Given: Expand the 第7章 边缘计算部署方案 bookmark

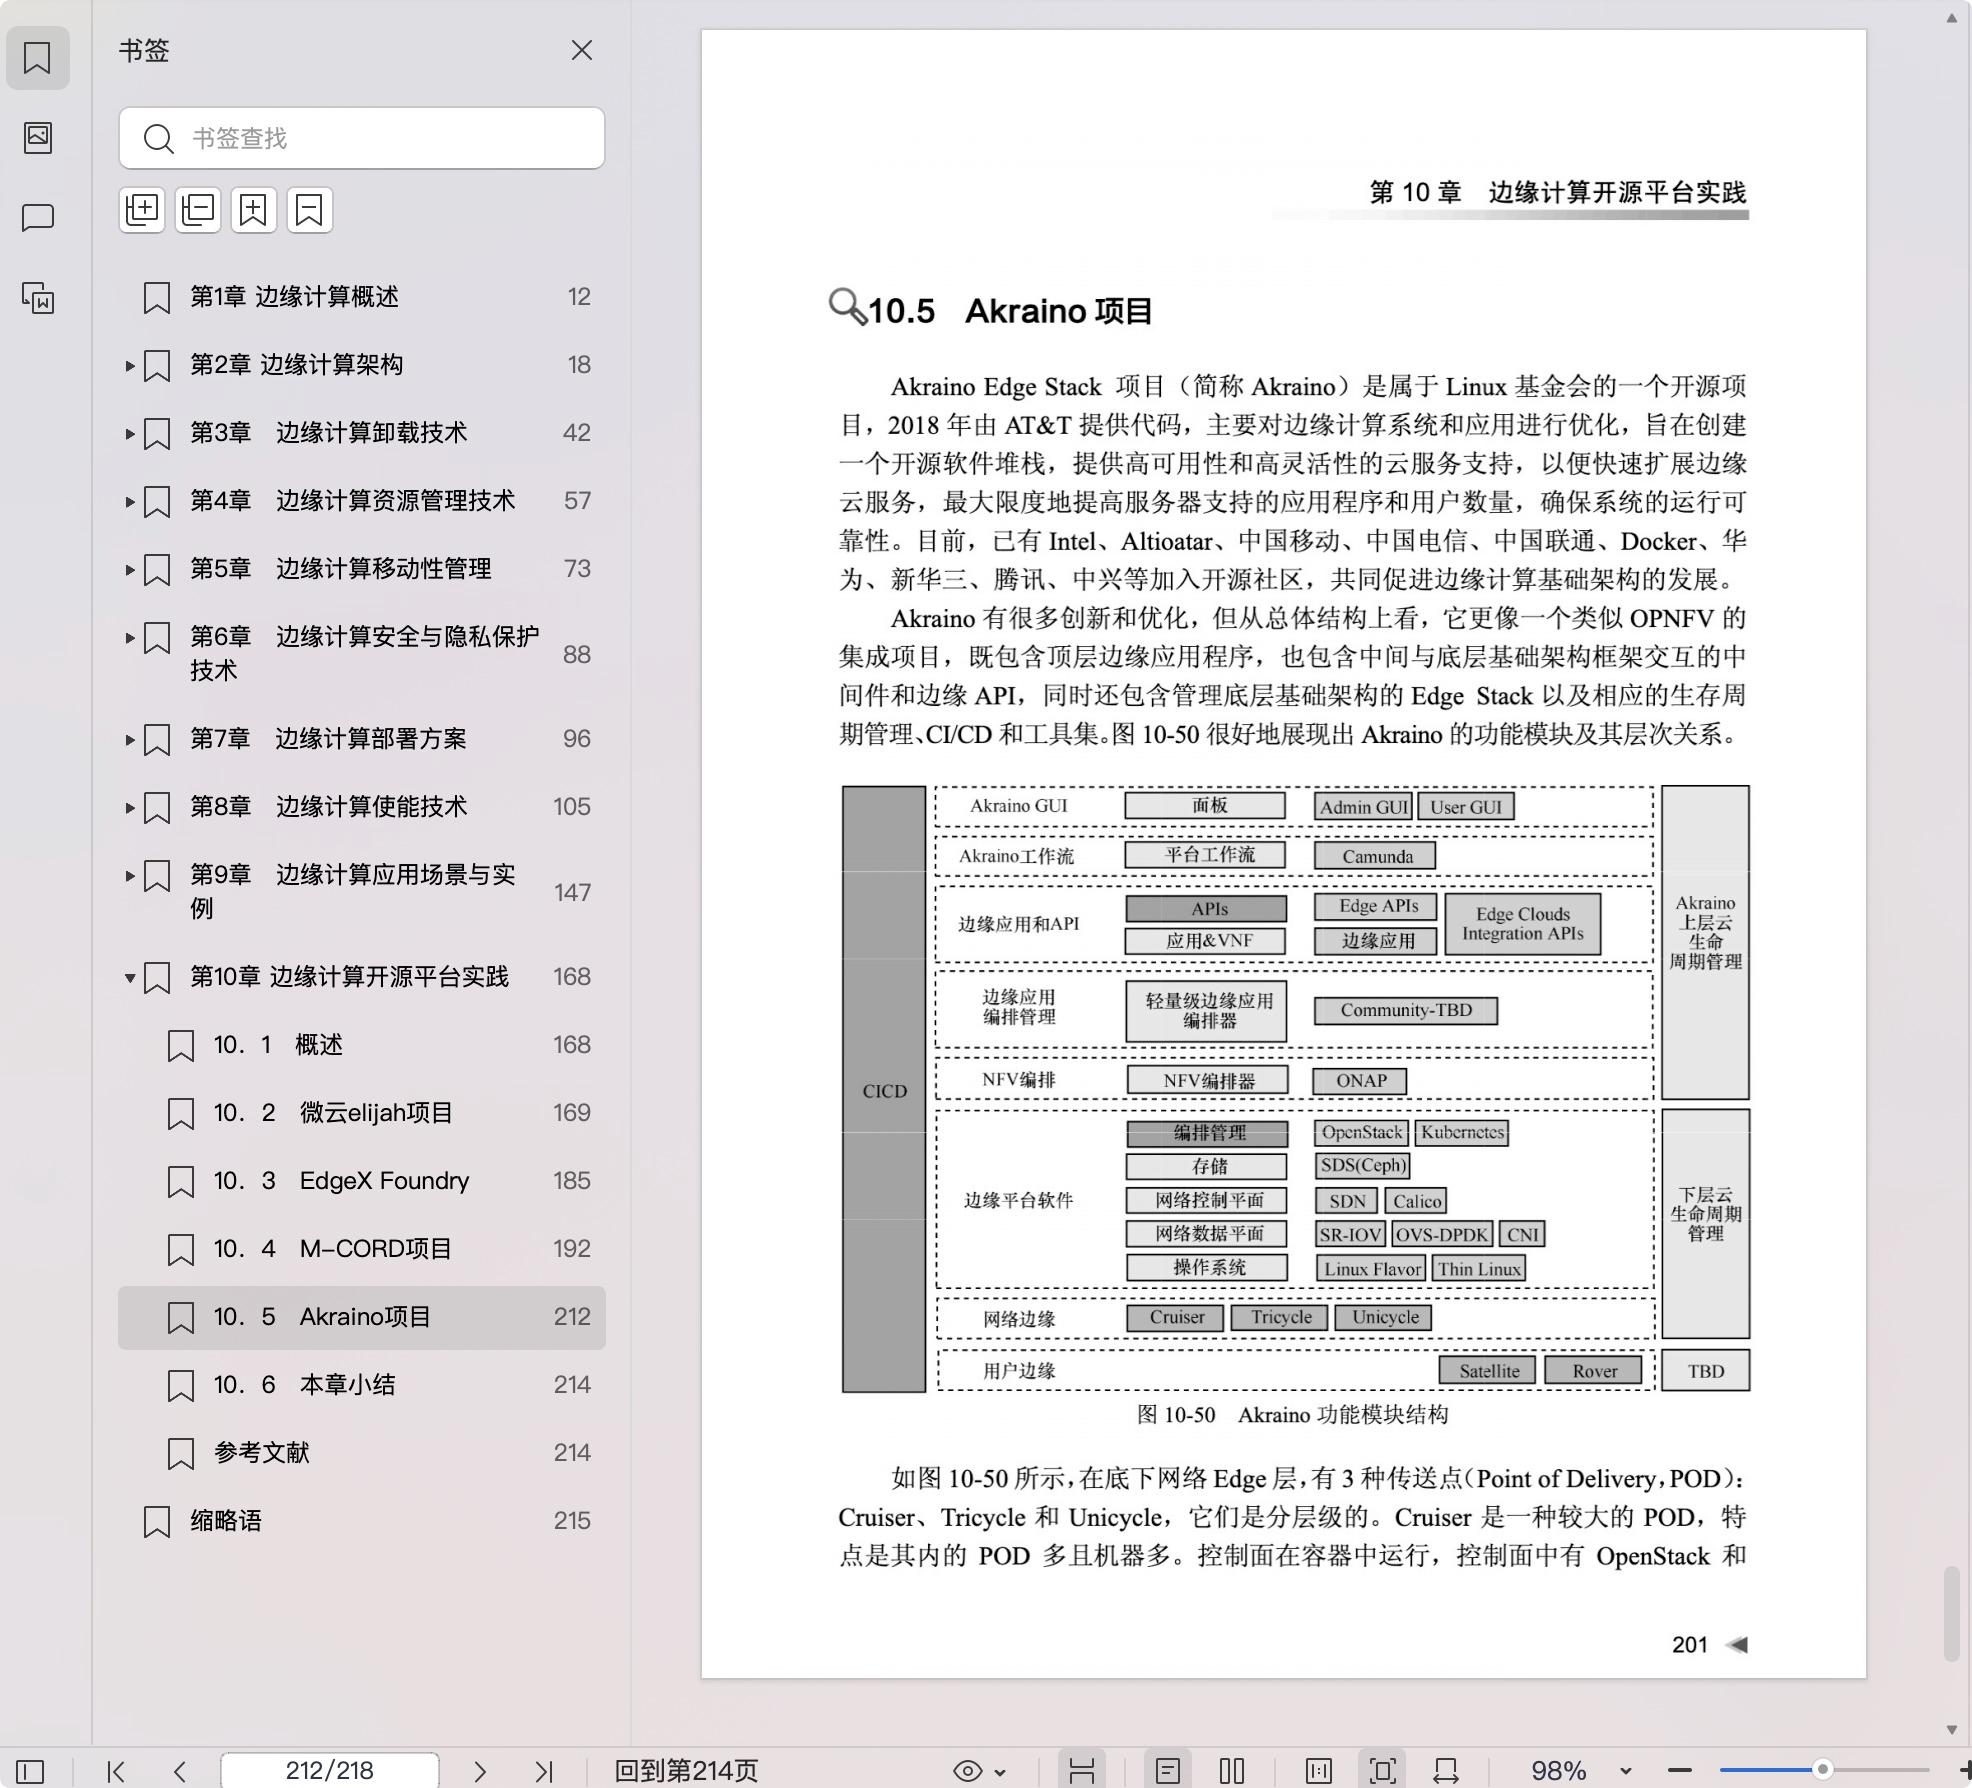Looking at the screenshot, I should (x=130, y=740).
